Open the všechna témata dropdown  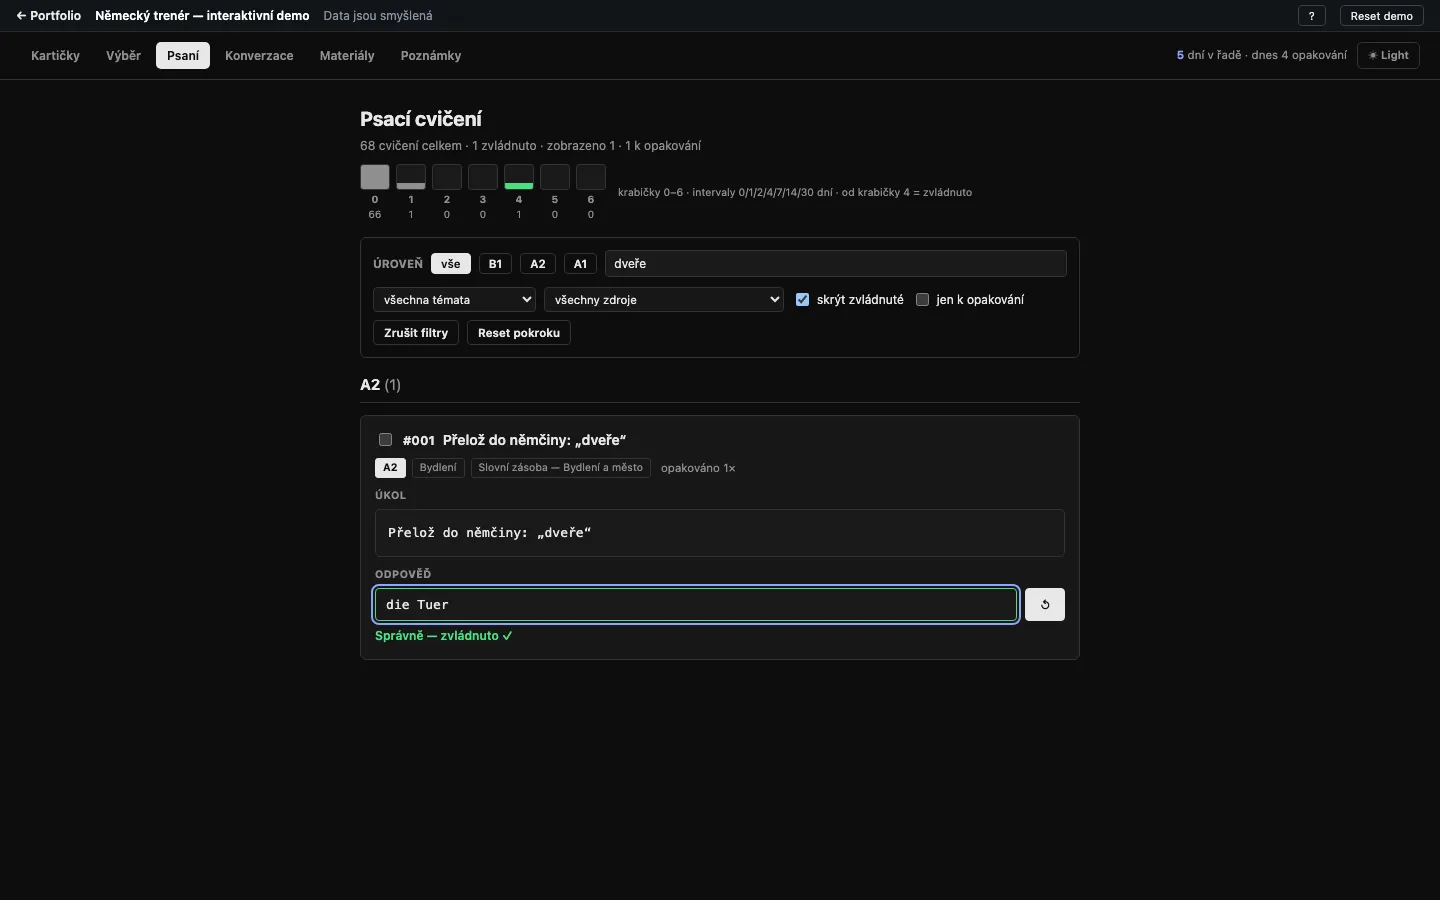coord(454,300)
